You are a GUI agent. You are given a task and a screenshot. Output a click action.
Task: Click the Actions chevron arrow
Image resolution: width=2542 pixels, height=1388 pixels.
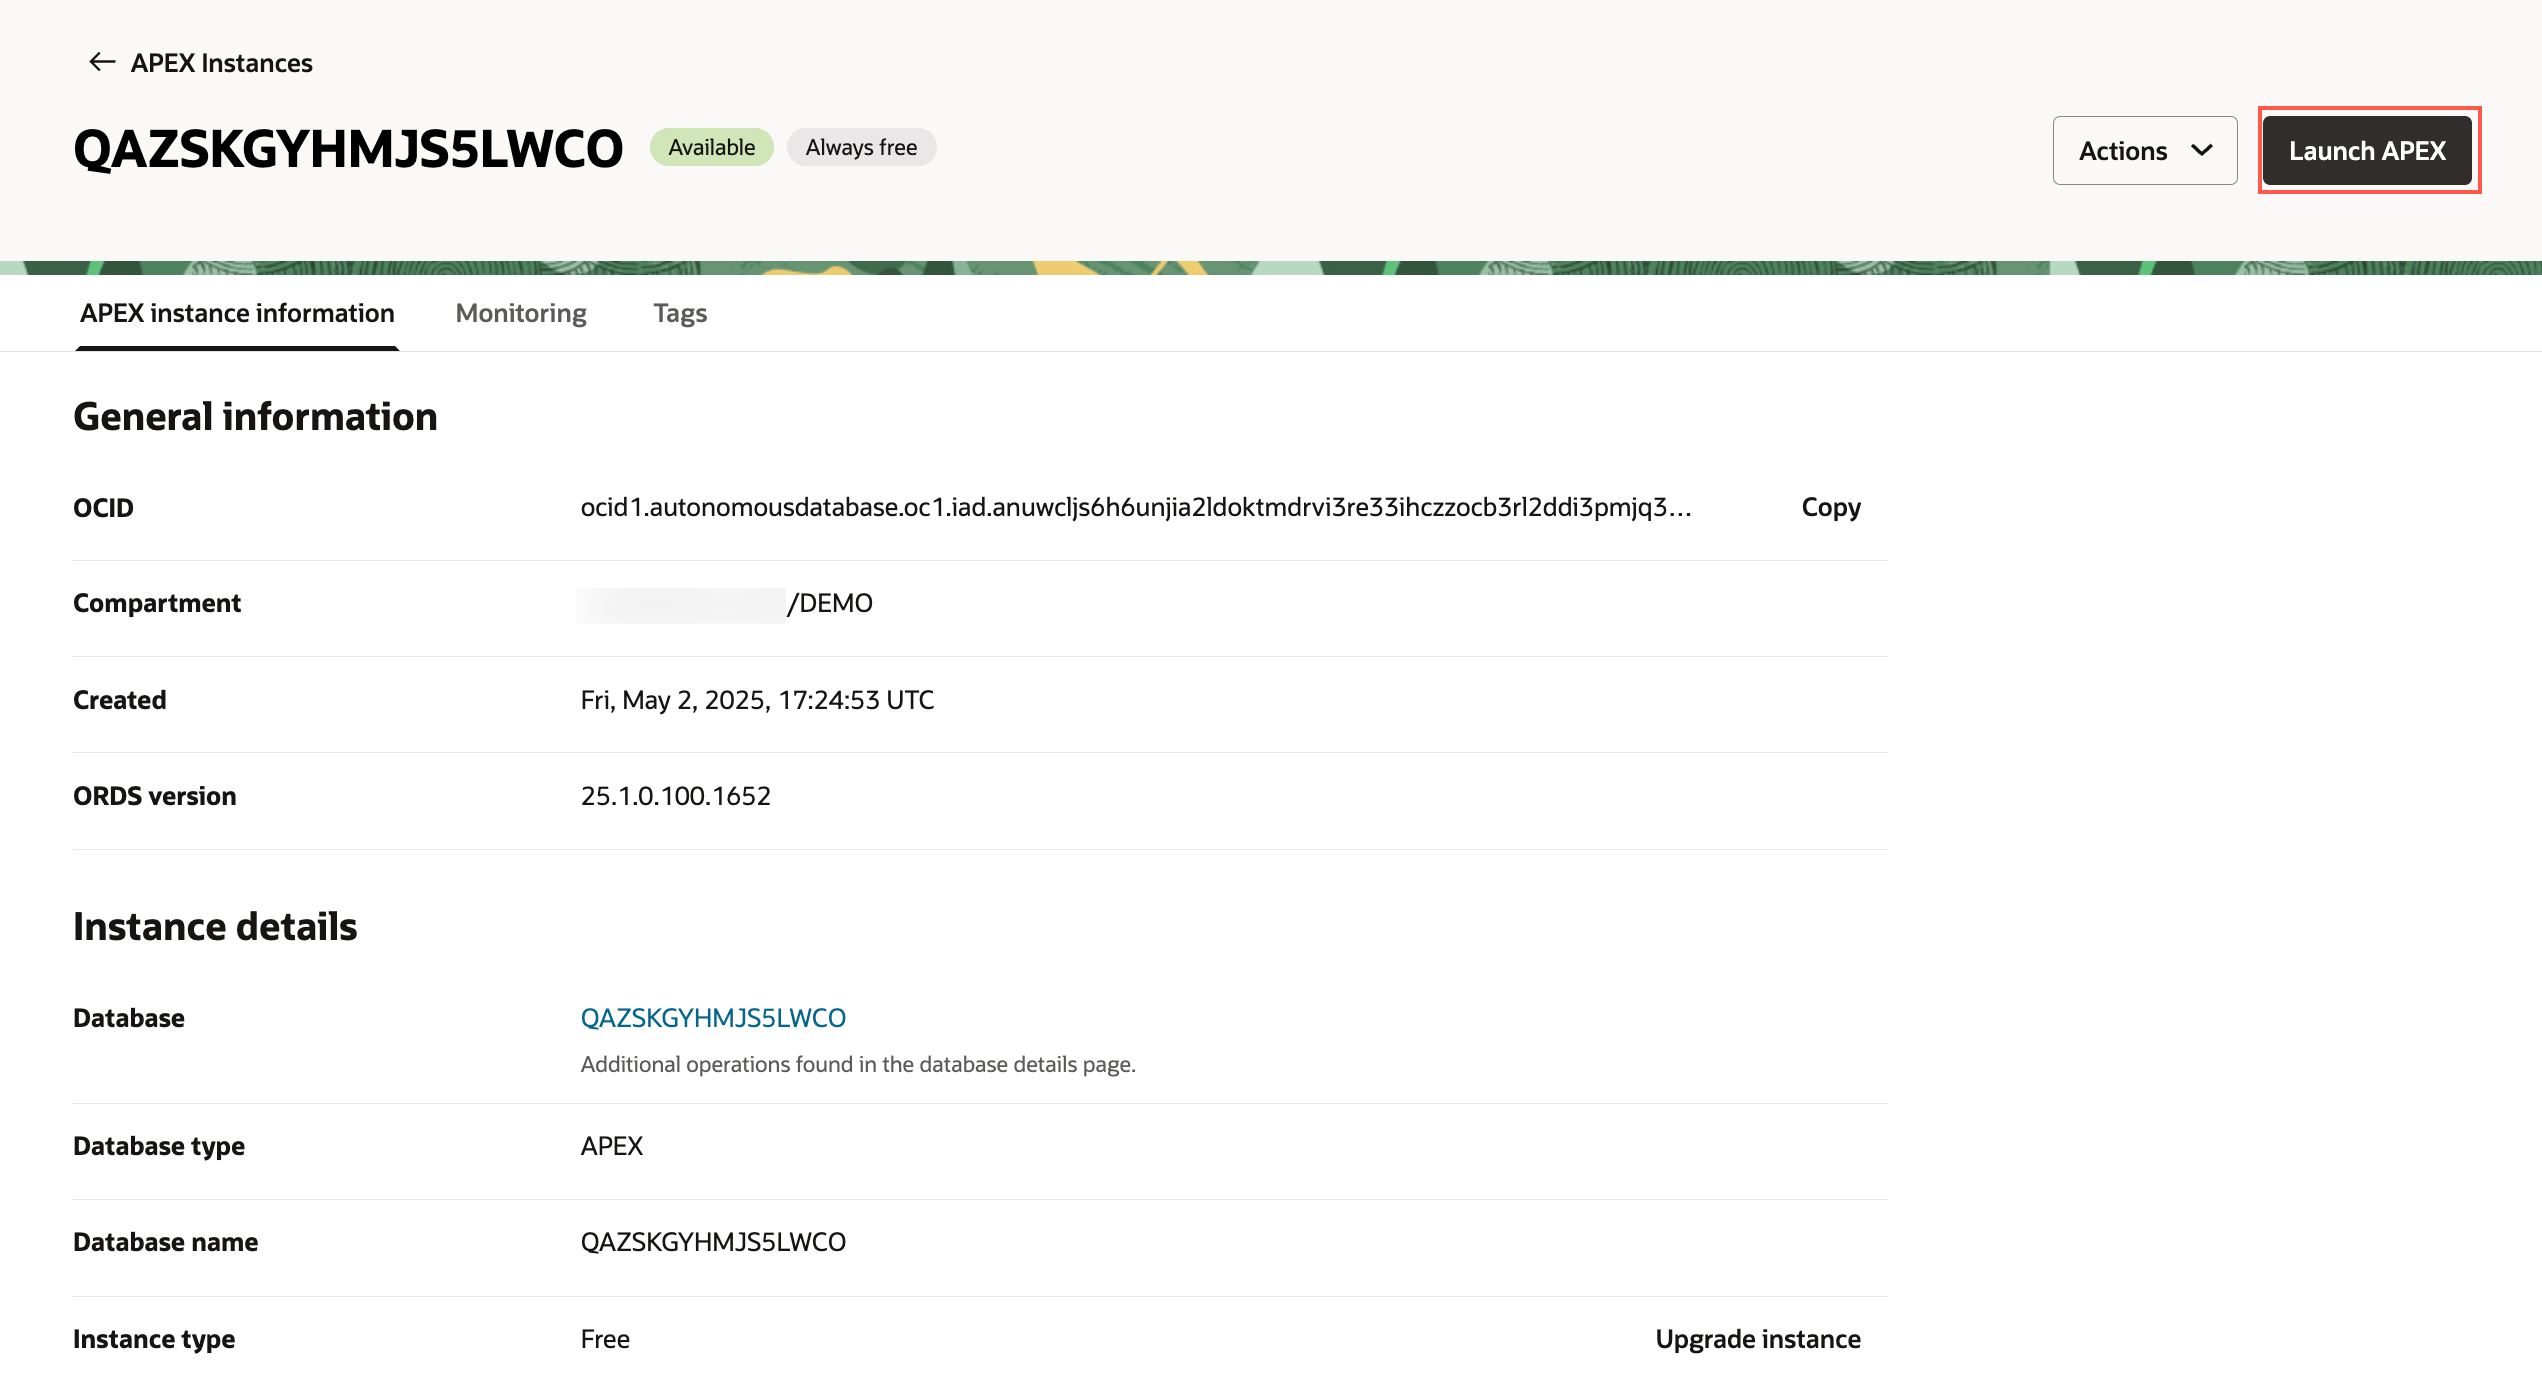2201,150
